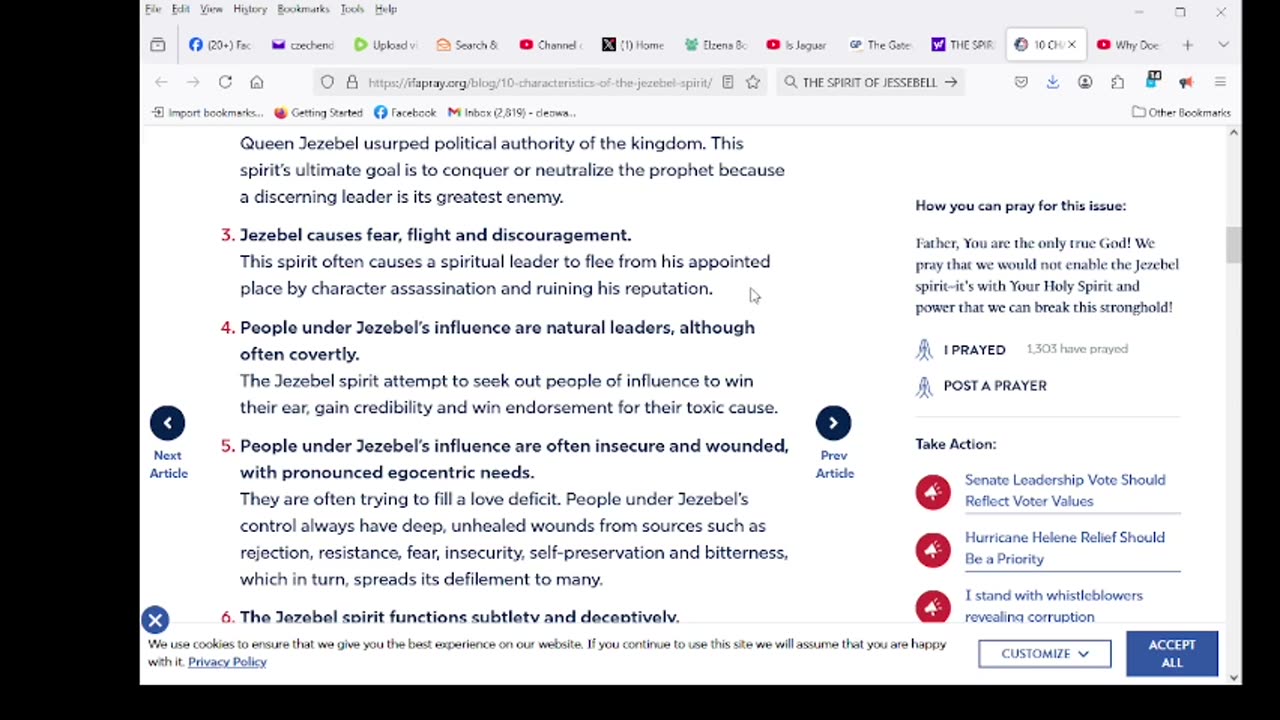Dismiss the cookie notice with the X icon
Screen dimensions: 1280x720
click(x=155, y=620)
